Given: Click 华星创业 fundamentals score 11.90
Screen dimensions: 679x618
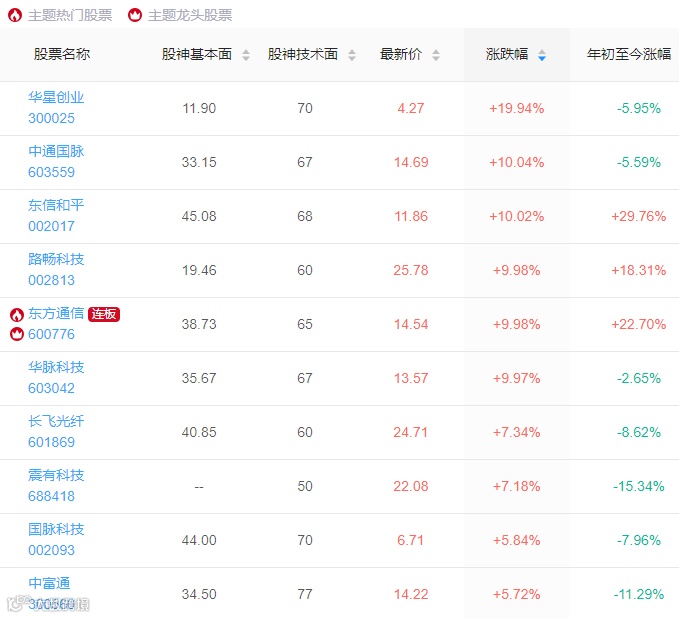Looking at the screenshot, I should [199, 108].
